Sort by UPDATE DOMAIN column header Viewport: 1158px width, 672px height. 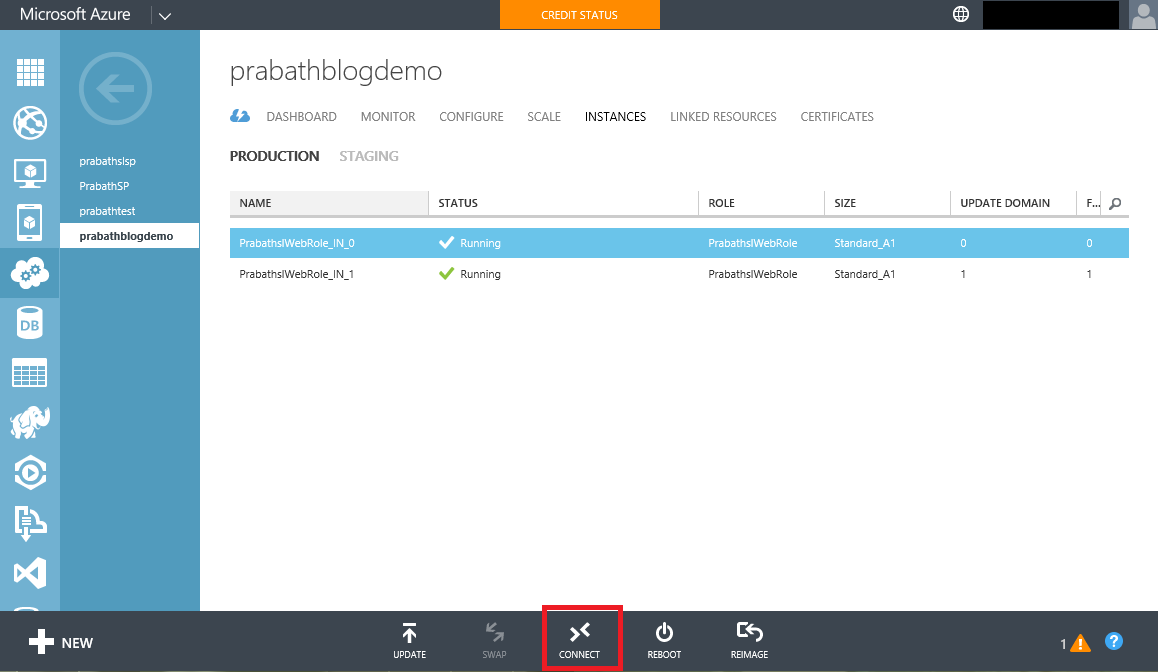click(x=1014, y=203)
